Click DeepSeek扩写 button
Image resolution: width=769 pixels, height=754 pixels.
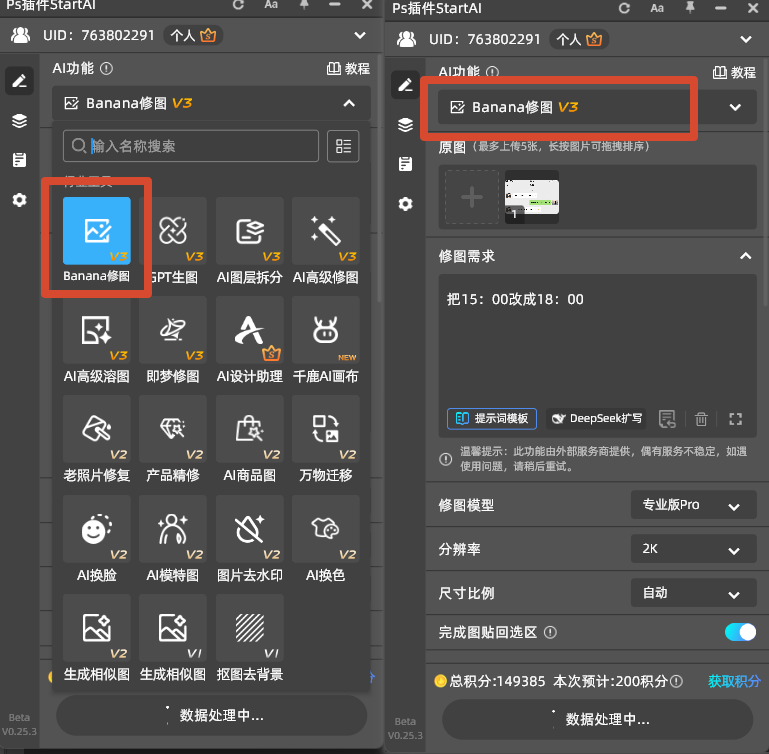click(x=596, y=418)
